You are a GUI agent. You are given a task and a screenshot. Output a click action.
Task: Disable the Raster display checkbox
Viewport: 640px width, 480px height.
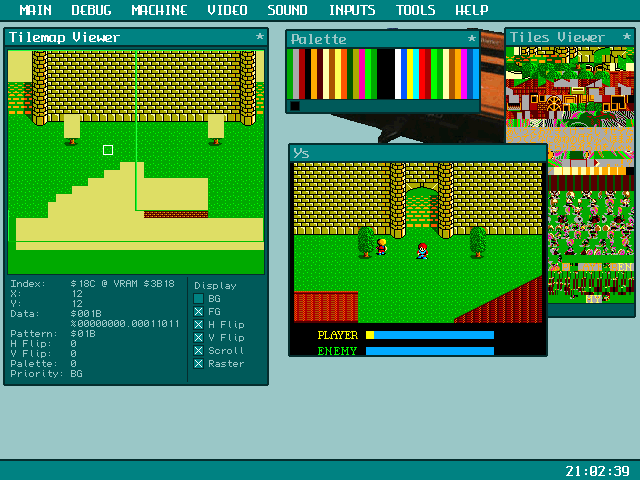(x=198, y=364)
